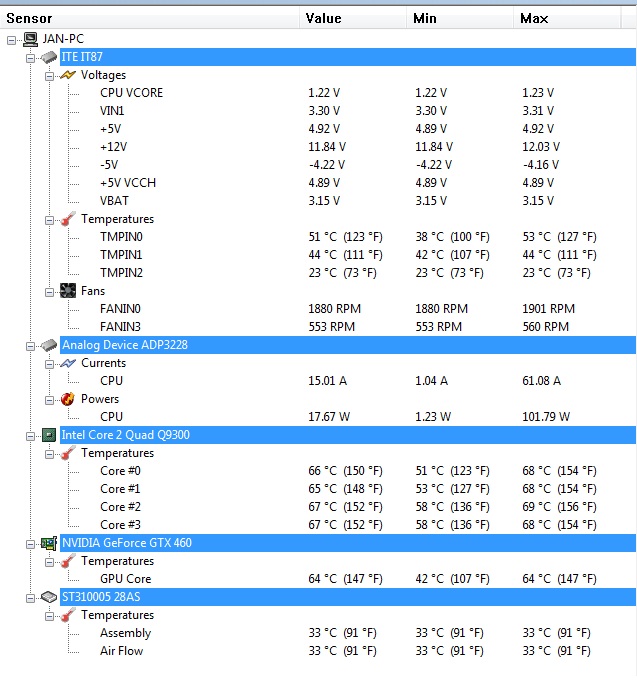
Task: Collapse the Fans group
Action: (49, 291)
